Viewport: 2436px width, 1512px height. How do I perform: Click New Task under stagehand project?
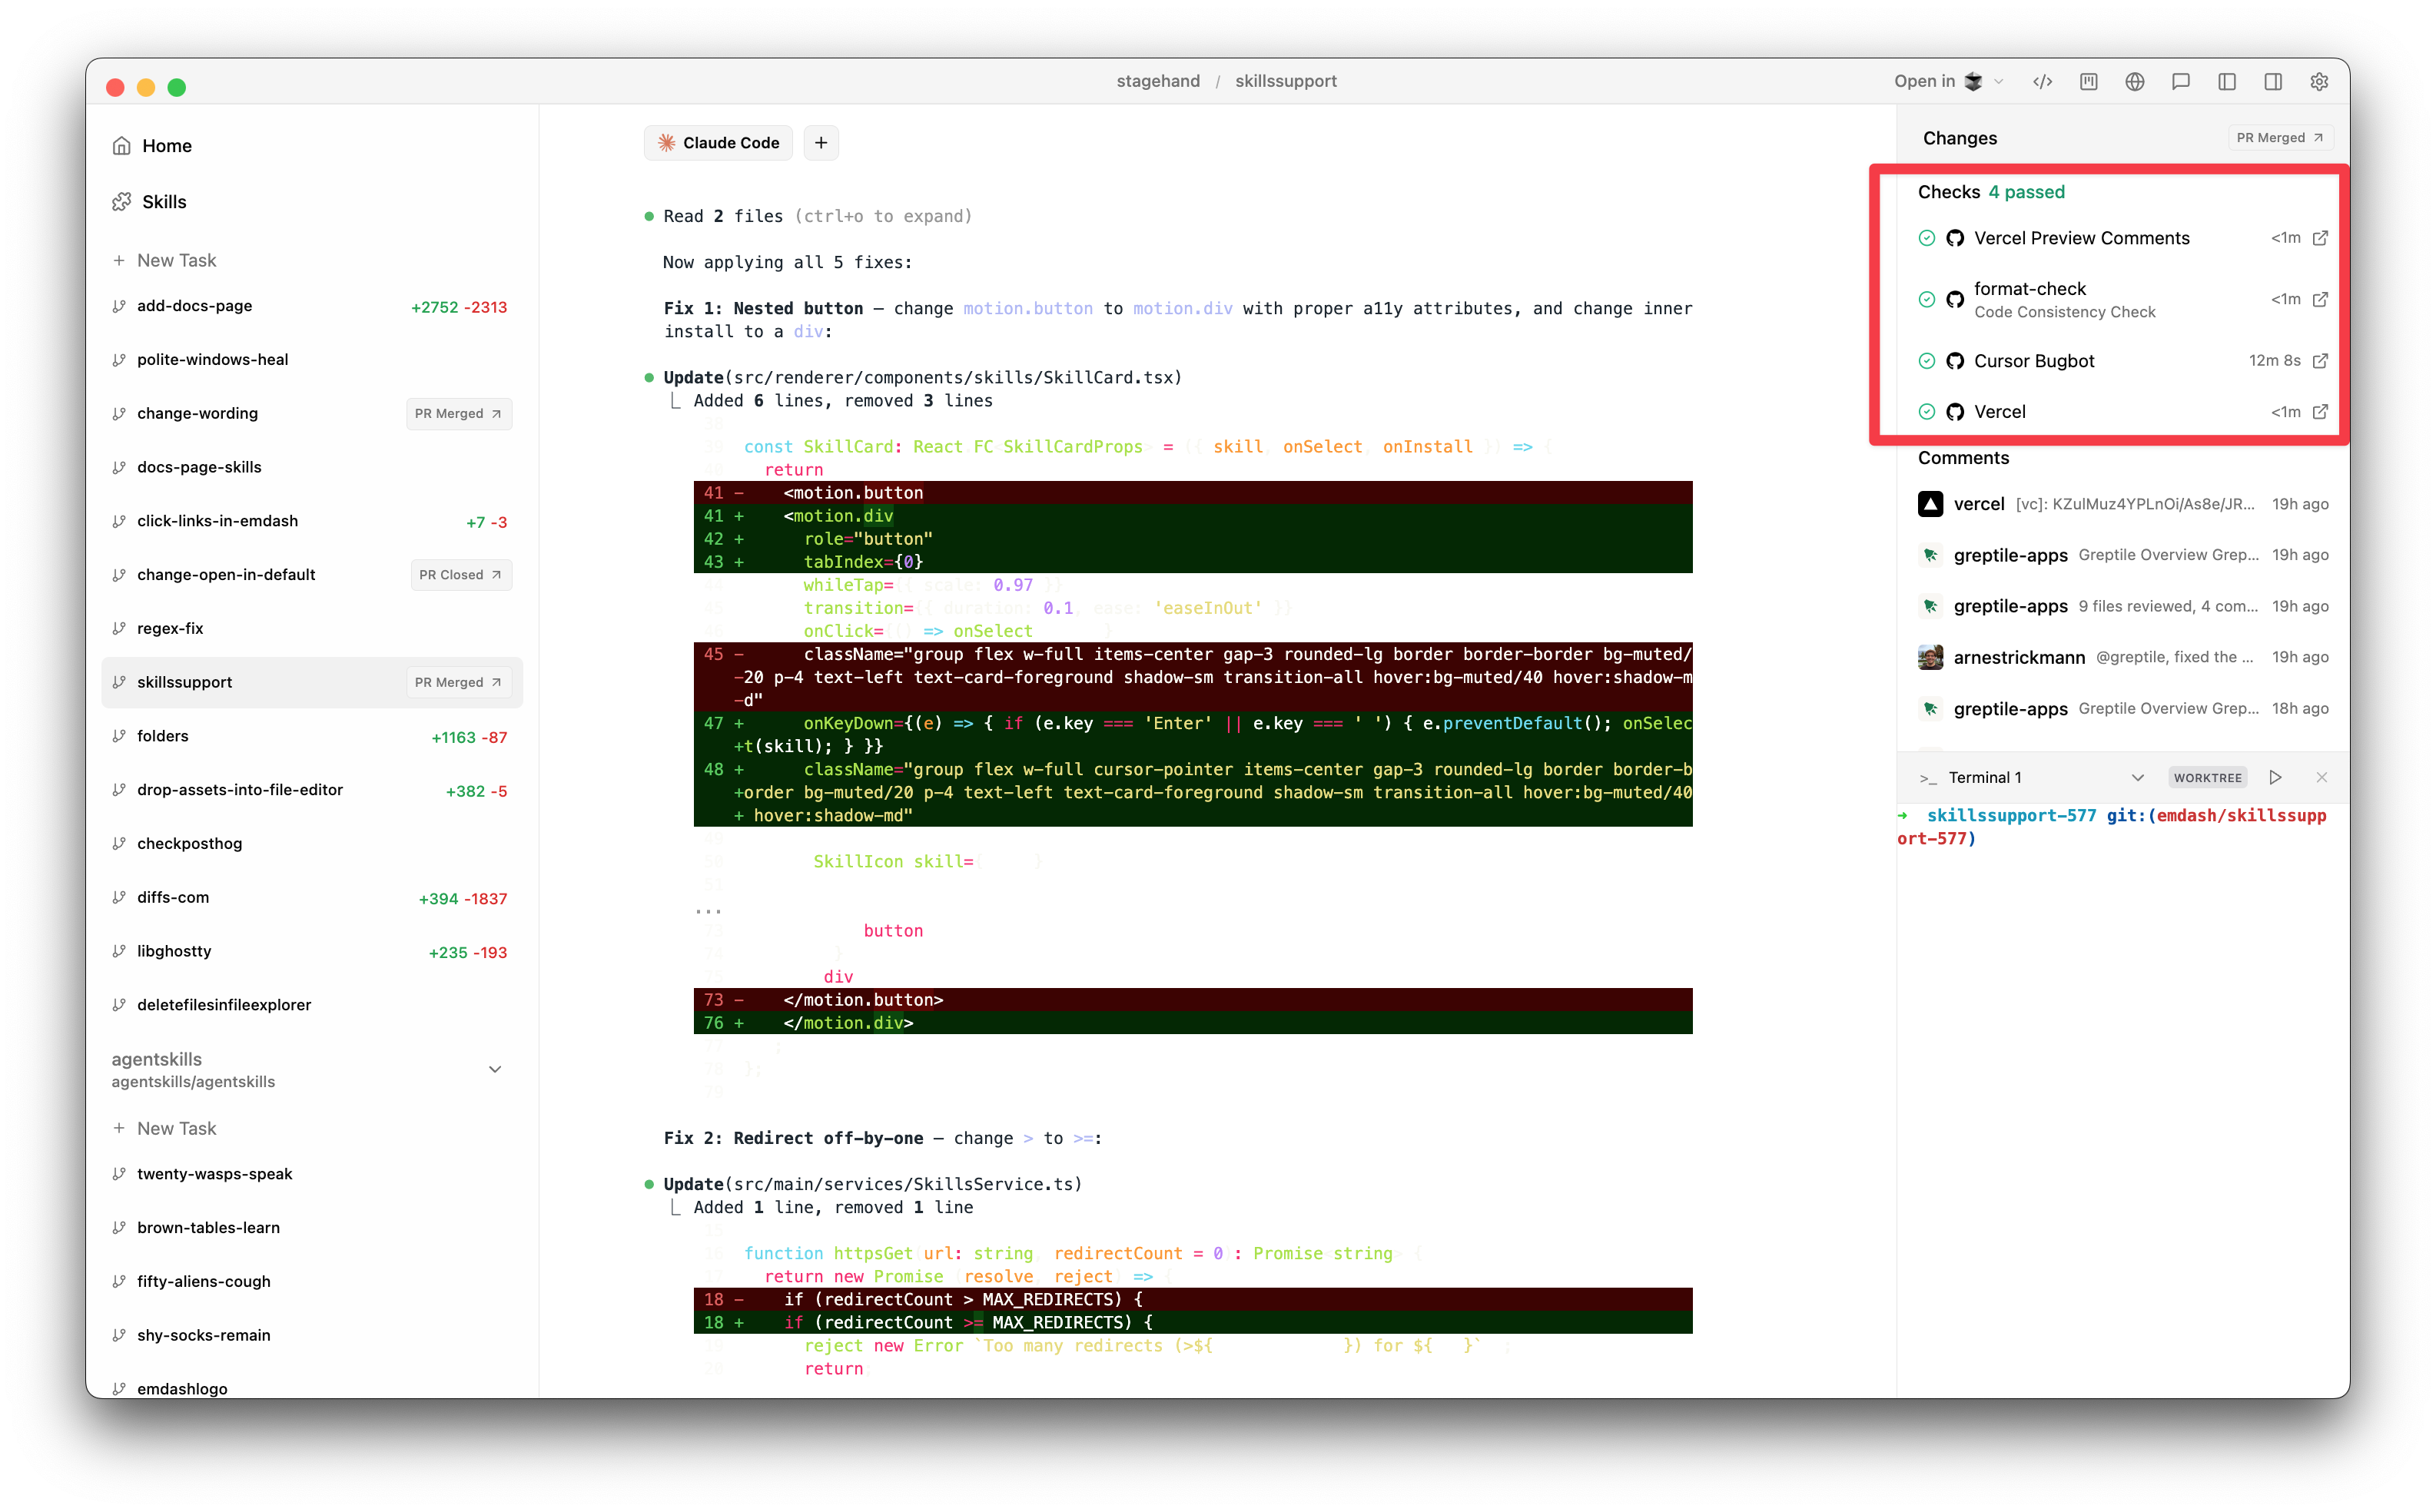click(176, 260)
